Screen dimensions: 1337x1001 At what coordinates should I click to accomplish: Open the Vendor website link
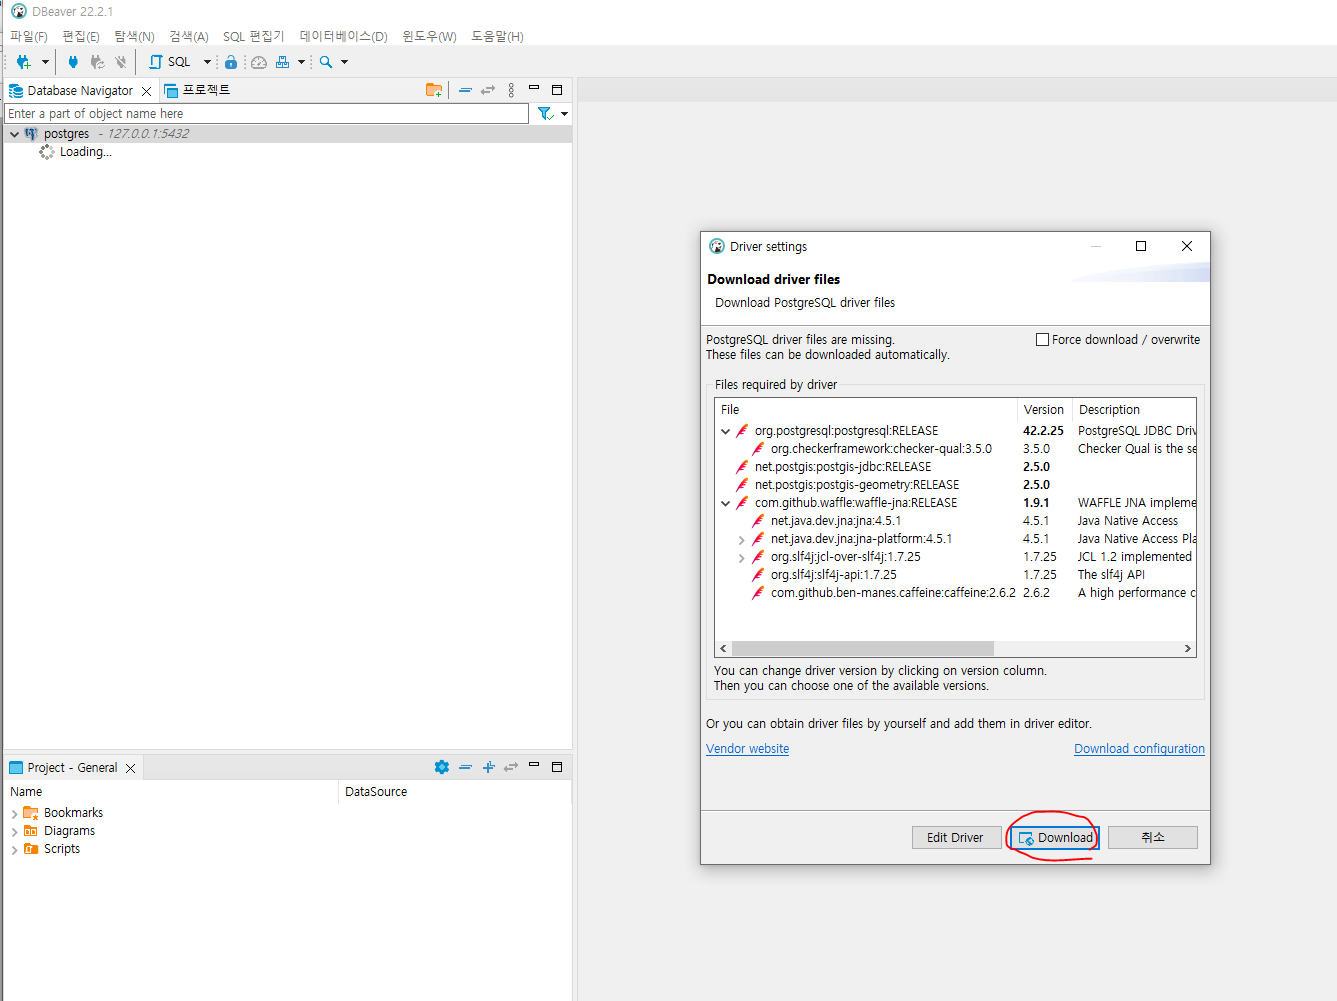click(747, 749)
